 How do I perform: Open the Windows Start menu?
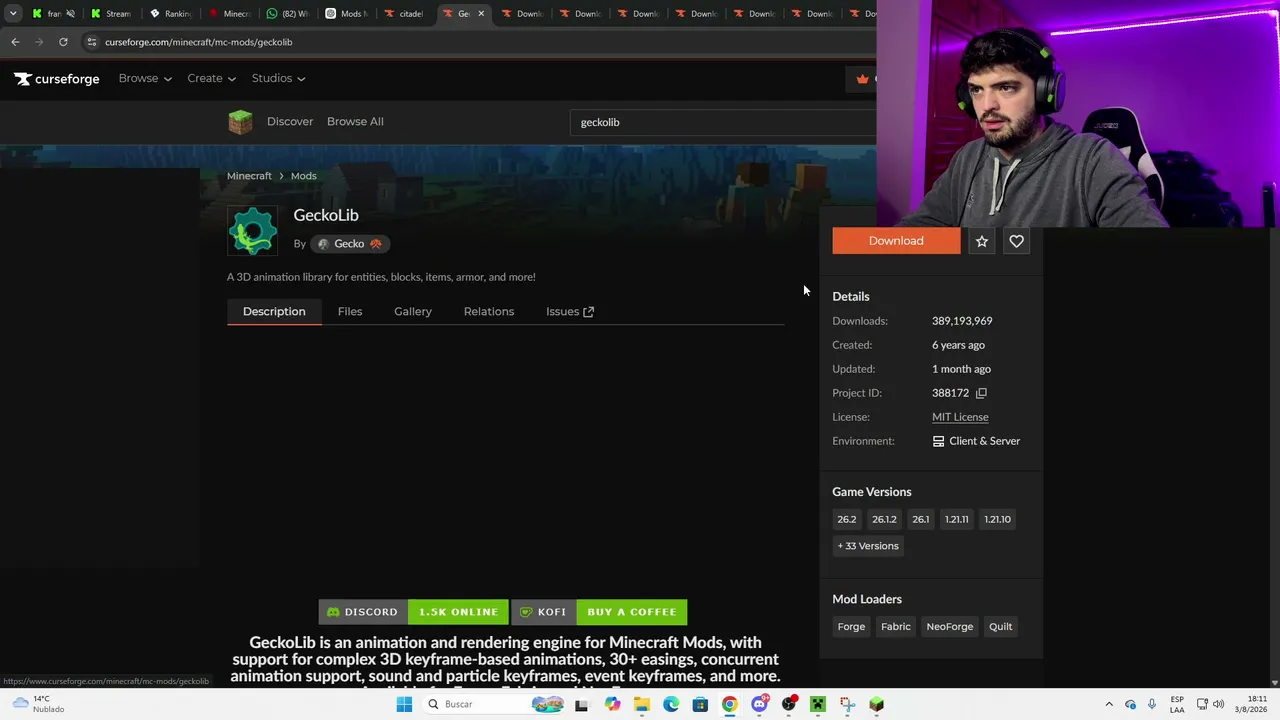tap(404, 704)
